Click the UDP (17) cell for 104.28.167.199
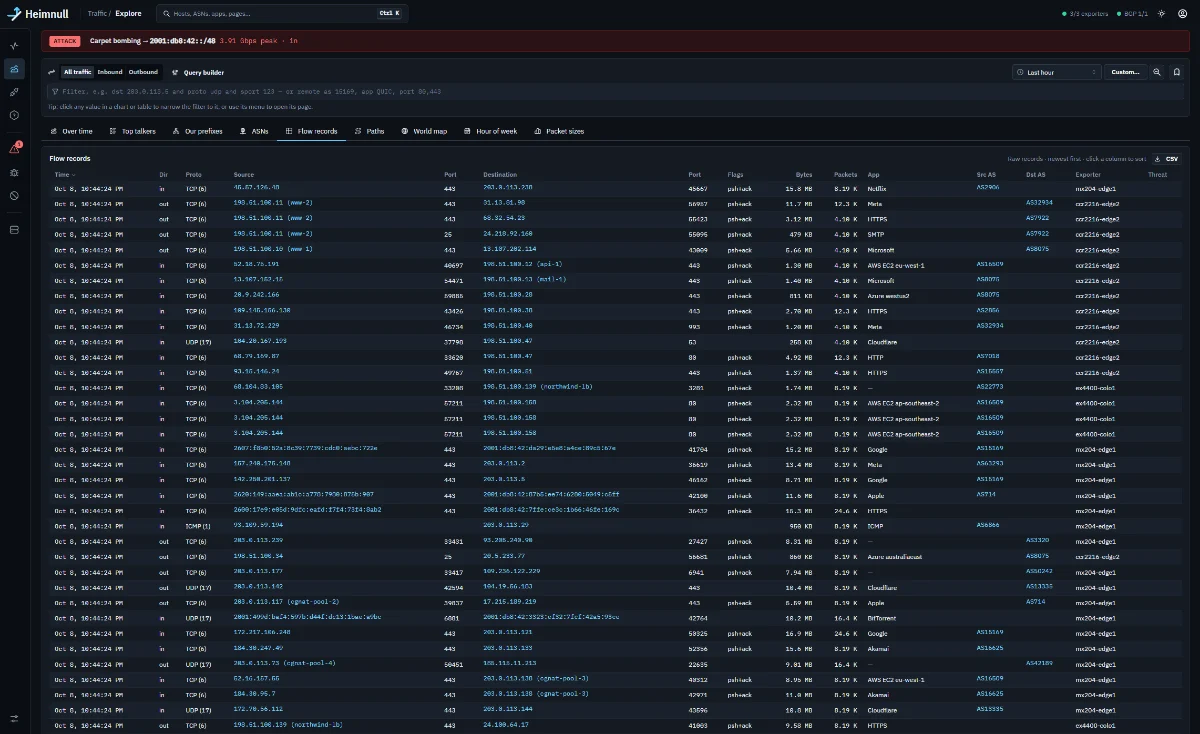 pos(197,341)
